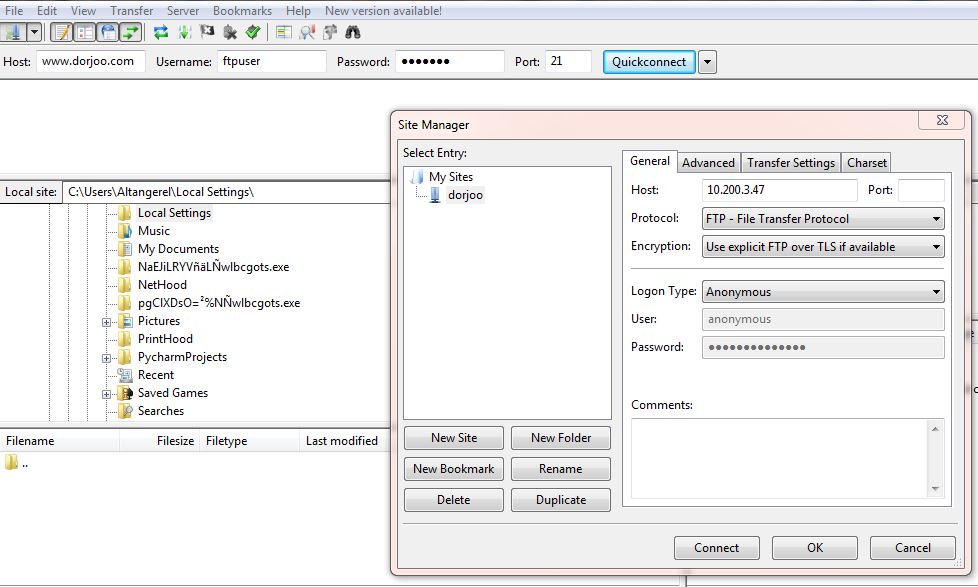Open the Bookmarks menu
This screenshot has height=587, width=978.
click(x=242, y=11)
